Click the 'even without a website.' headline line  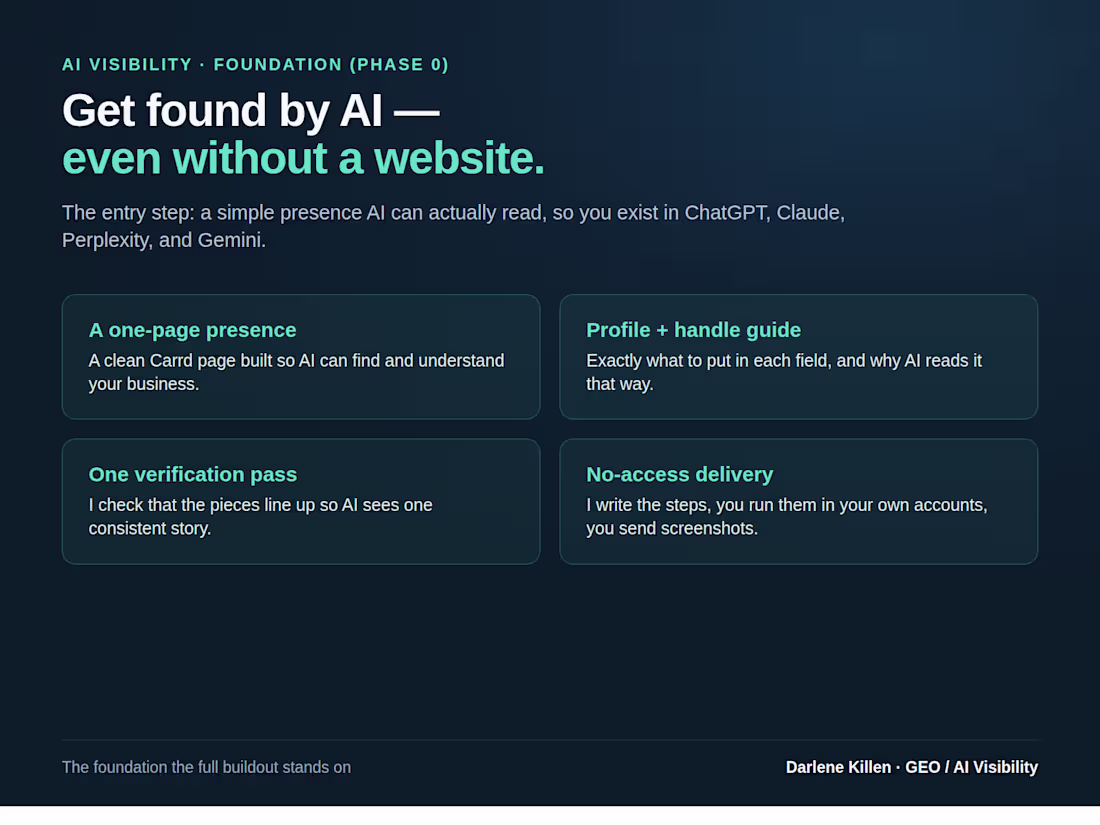pos(303,158)
